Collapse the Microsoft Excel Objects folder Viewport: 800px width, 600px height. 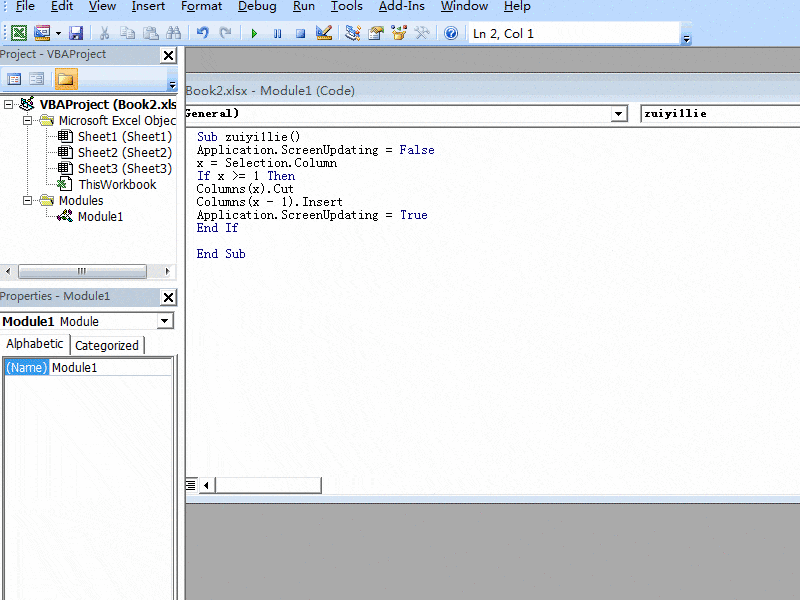click(25, 121)
